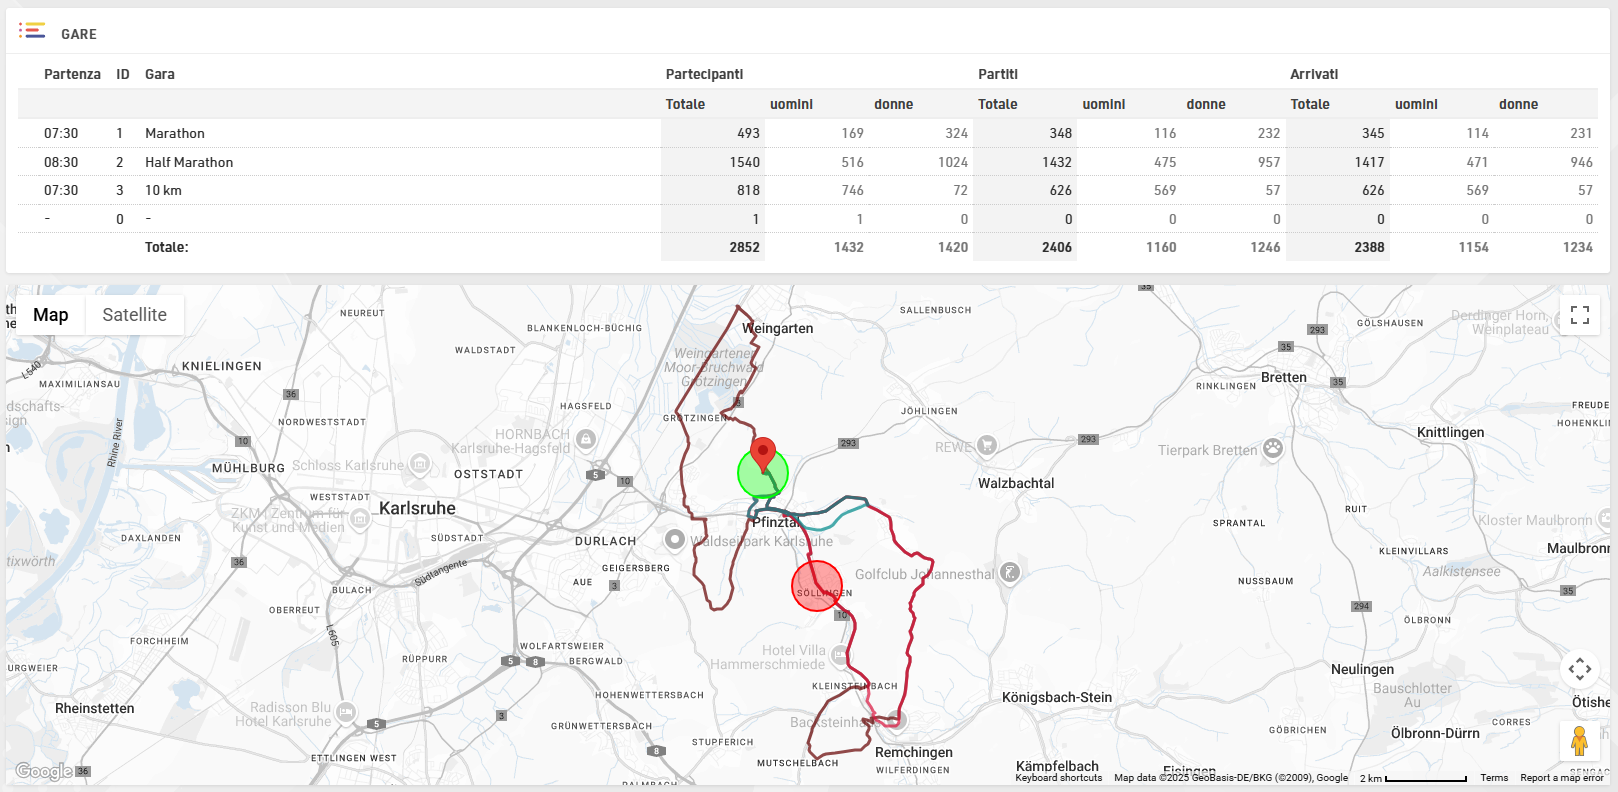
Task: Click the GARE list menu icon
Action: (32, 31)
